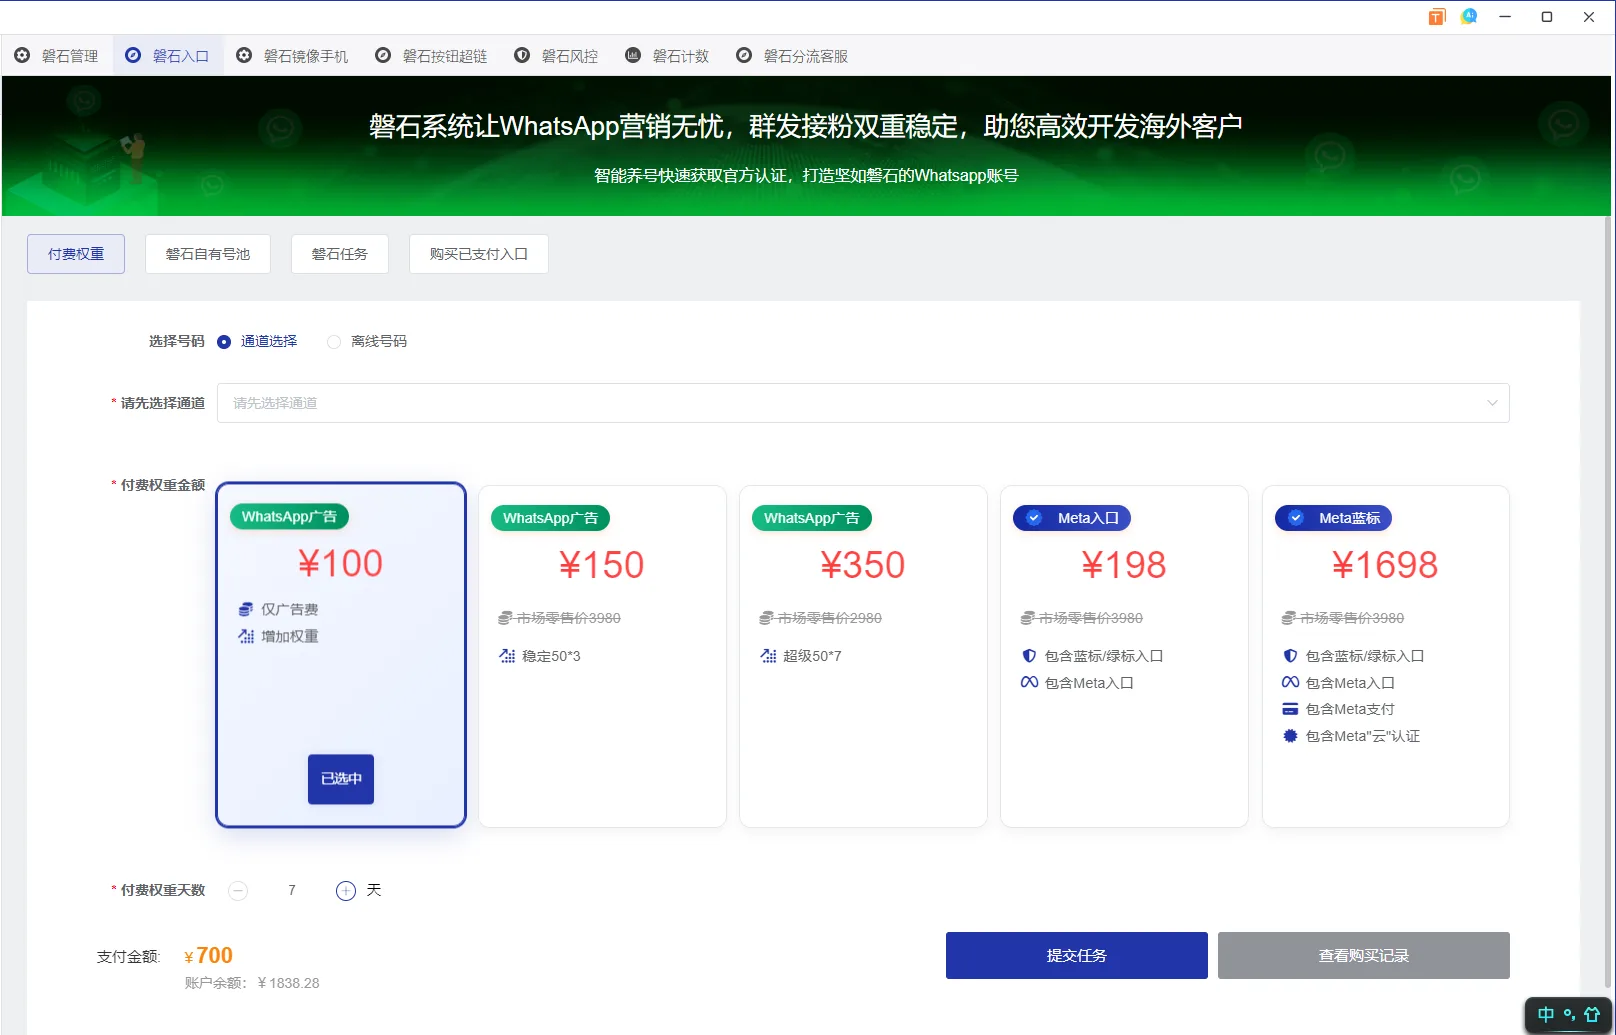The image size is (1616, 1035).
Task: Open the 请先选择通道 channel dropdown
Action: pyautogui.click(x=864, y=403)
